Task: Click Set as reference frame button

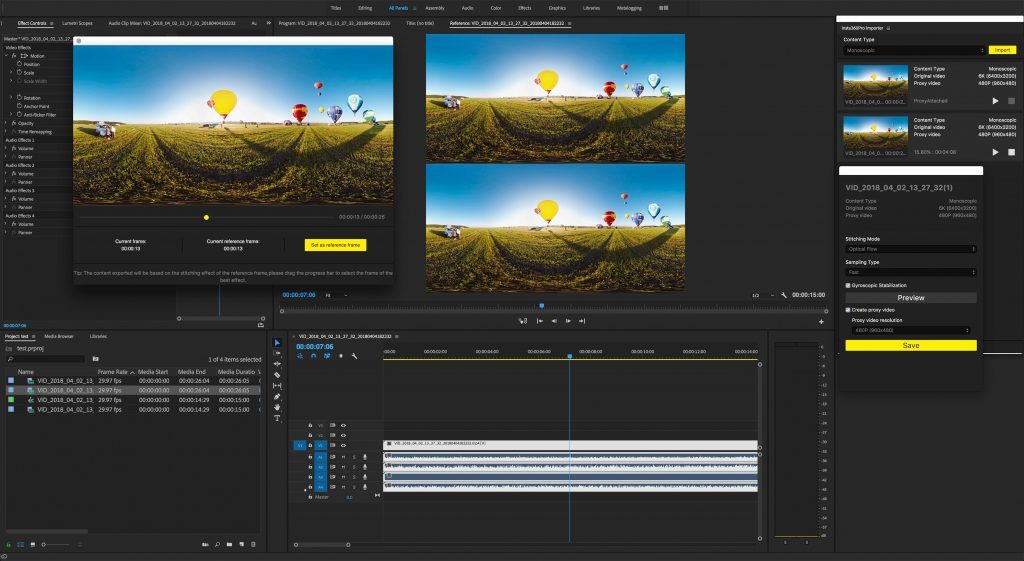Action: [336, 245]
